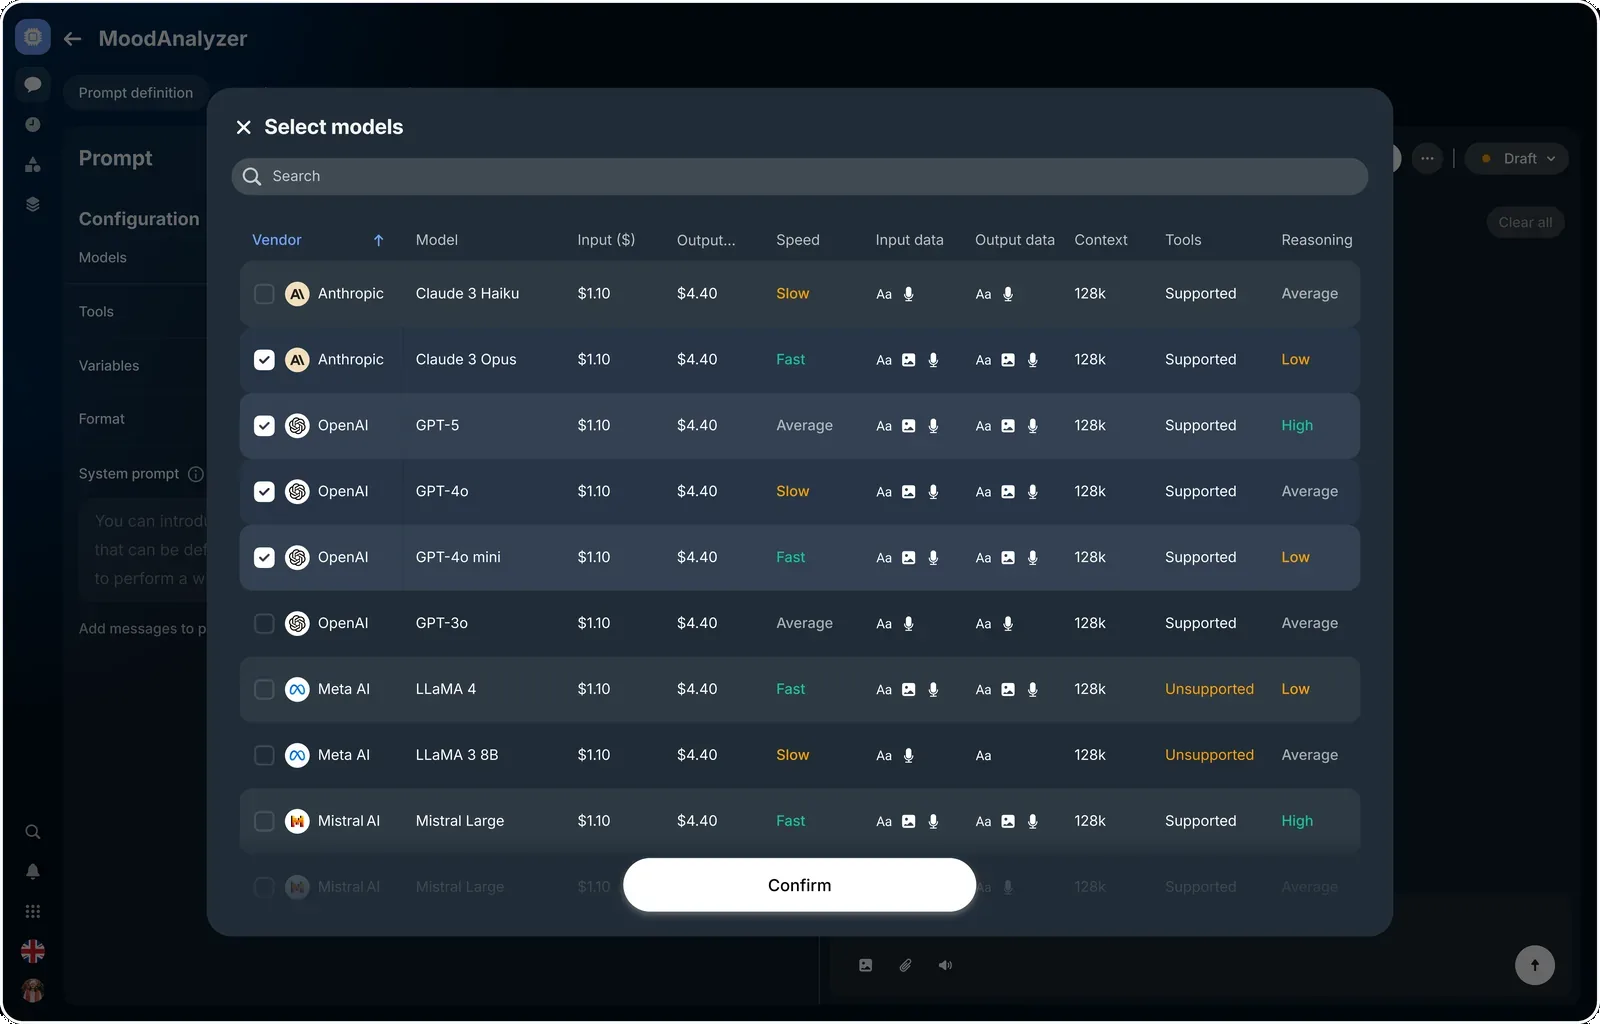Click the 'MoodAnalyzer' title
Image resolution: width=1600 pixels, height=1024 pixels.
click(173, 39)
